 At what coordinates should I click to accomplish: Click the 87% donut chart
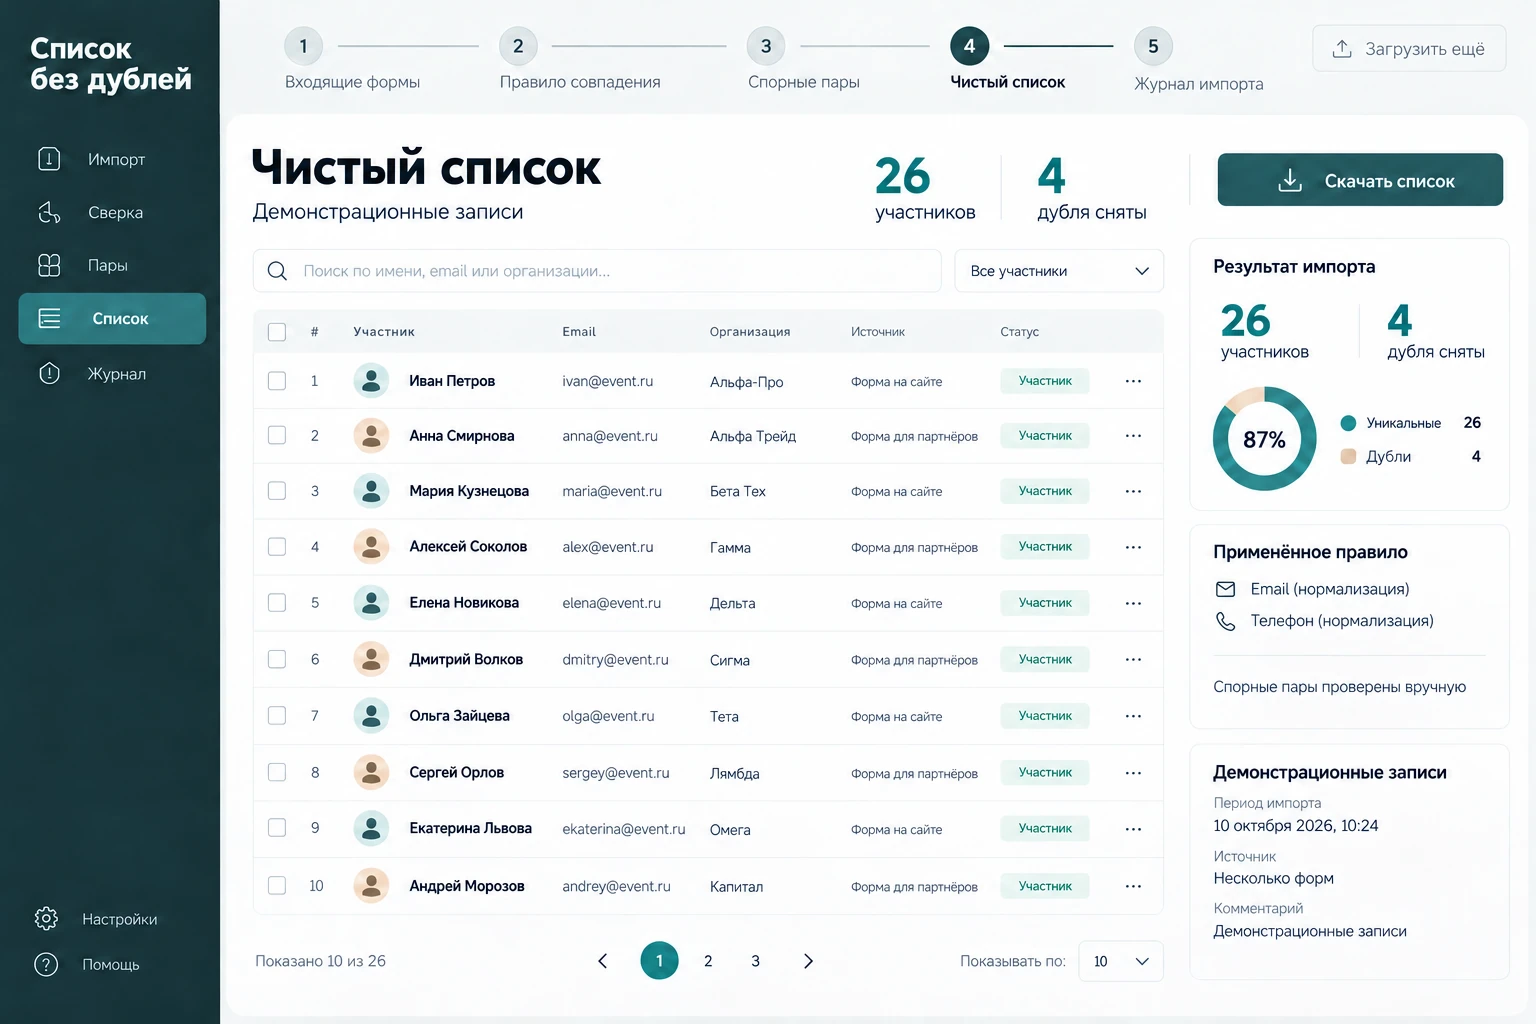1264,439
